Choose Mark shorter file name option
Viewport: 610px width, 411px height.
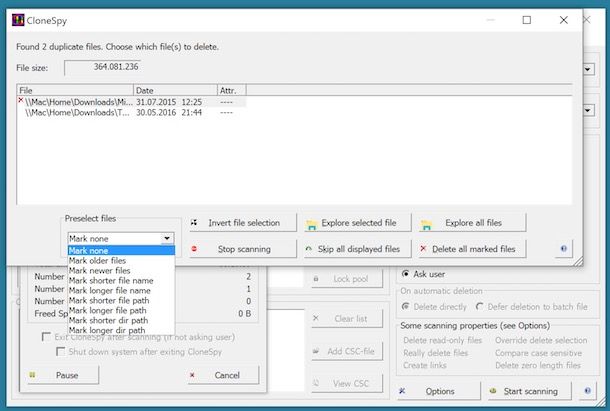pos(121,281)
